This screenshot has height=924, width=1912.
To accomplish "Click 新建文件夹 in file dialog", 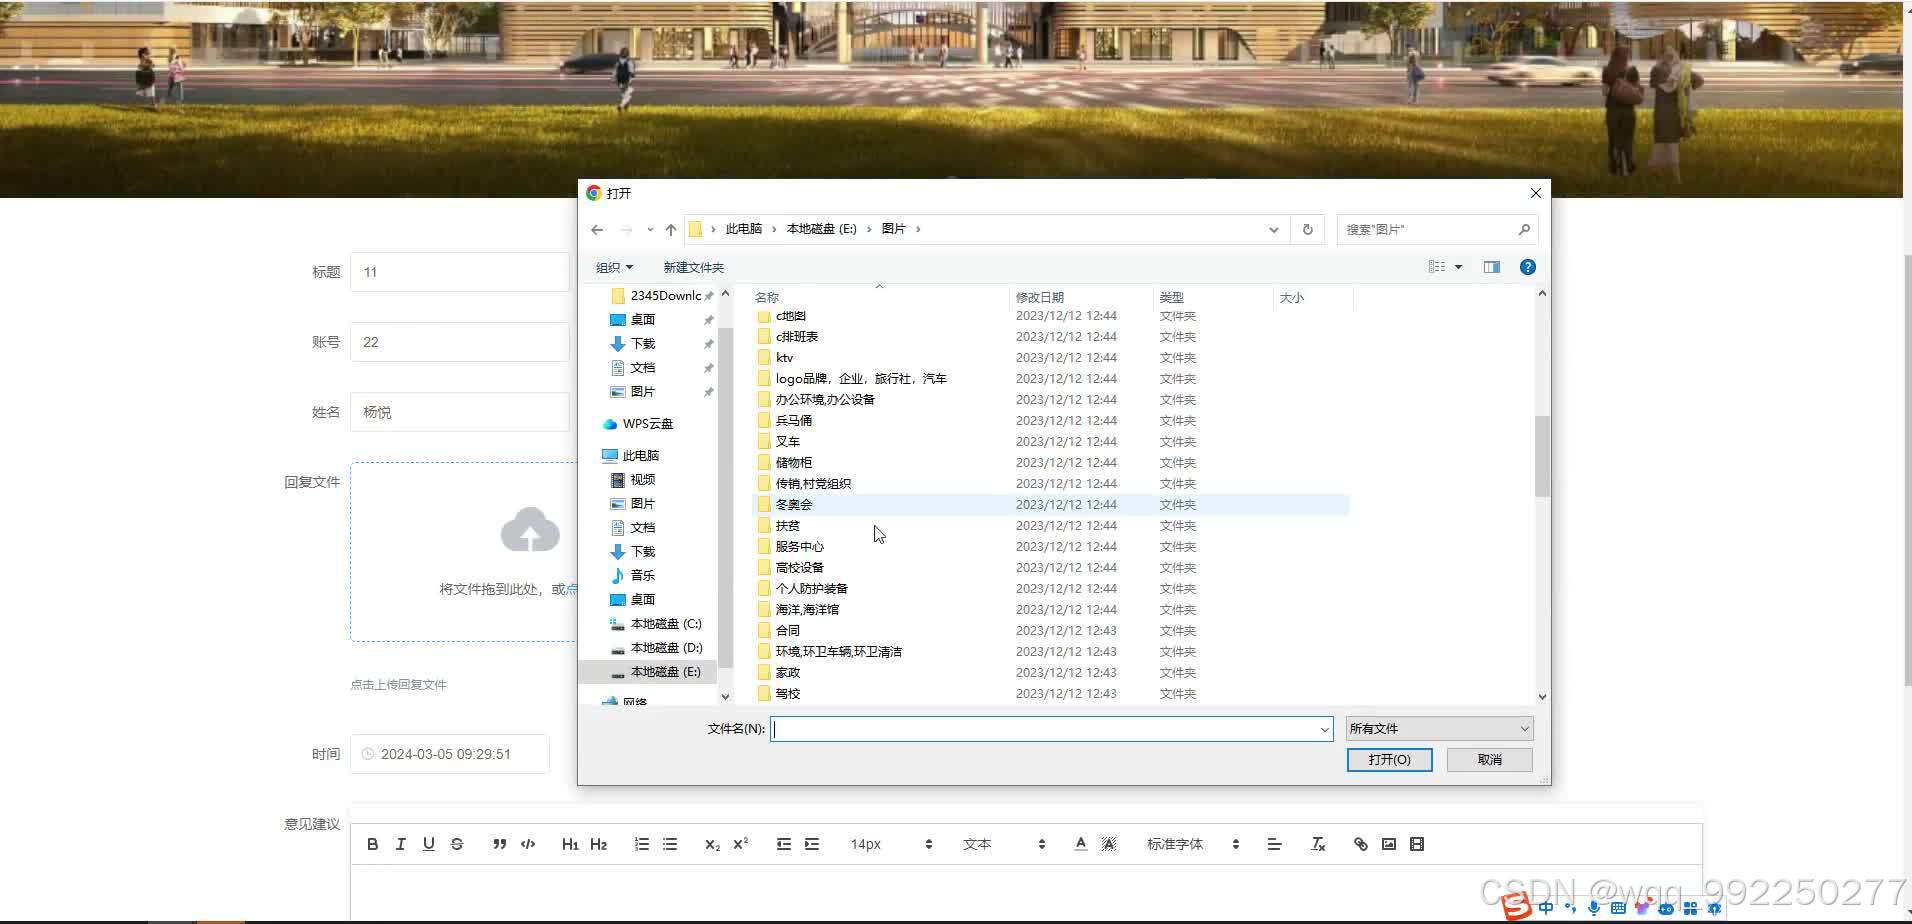I will (x=693, y=267).
